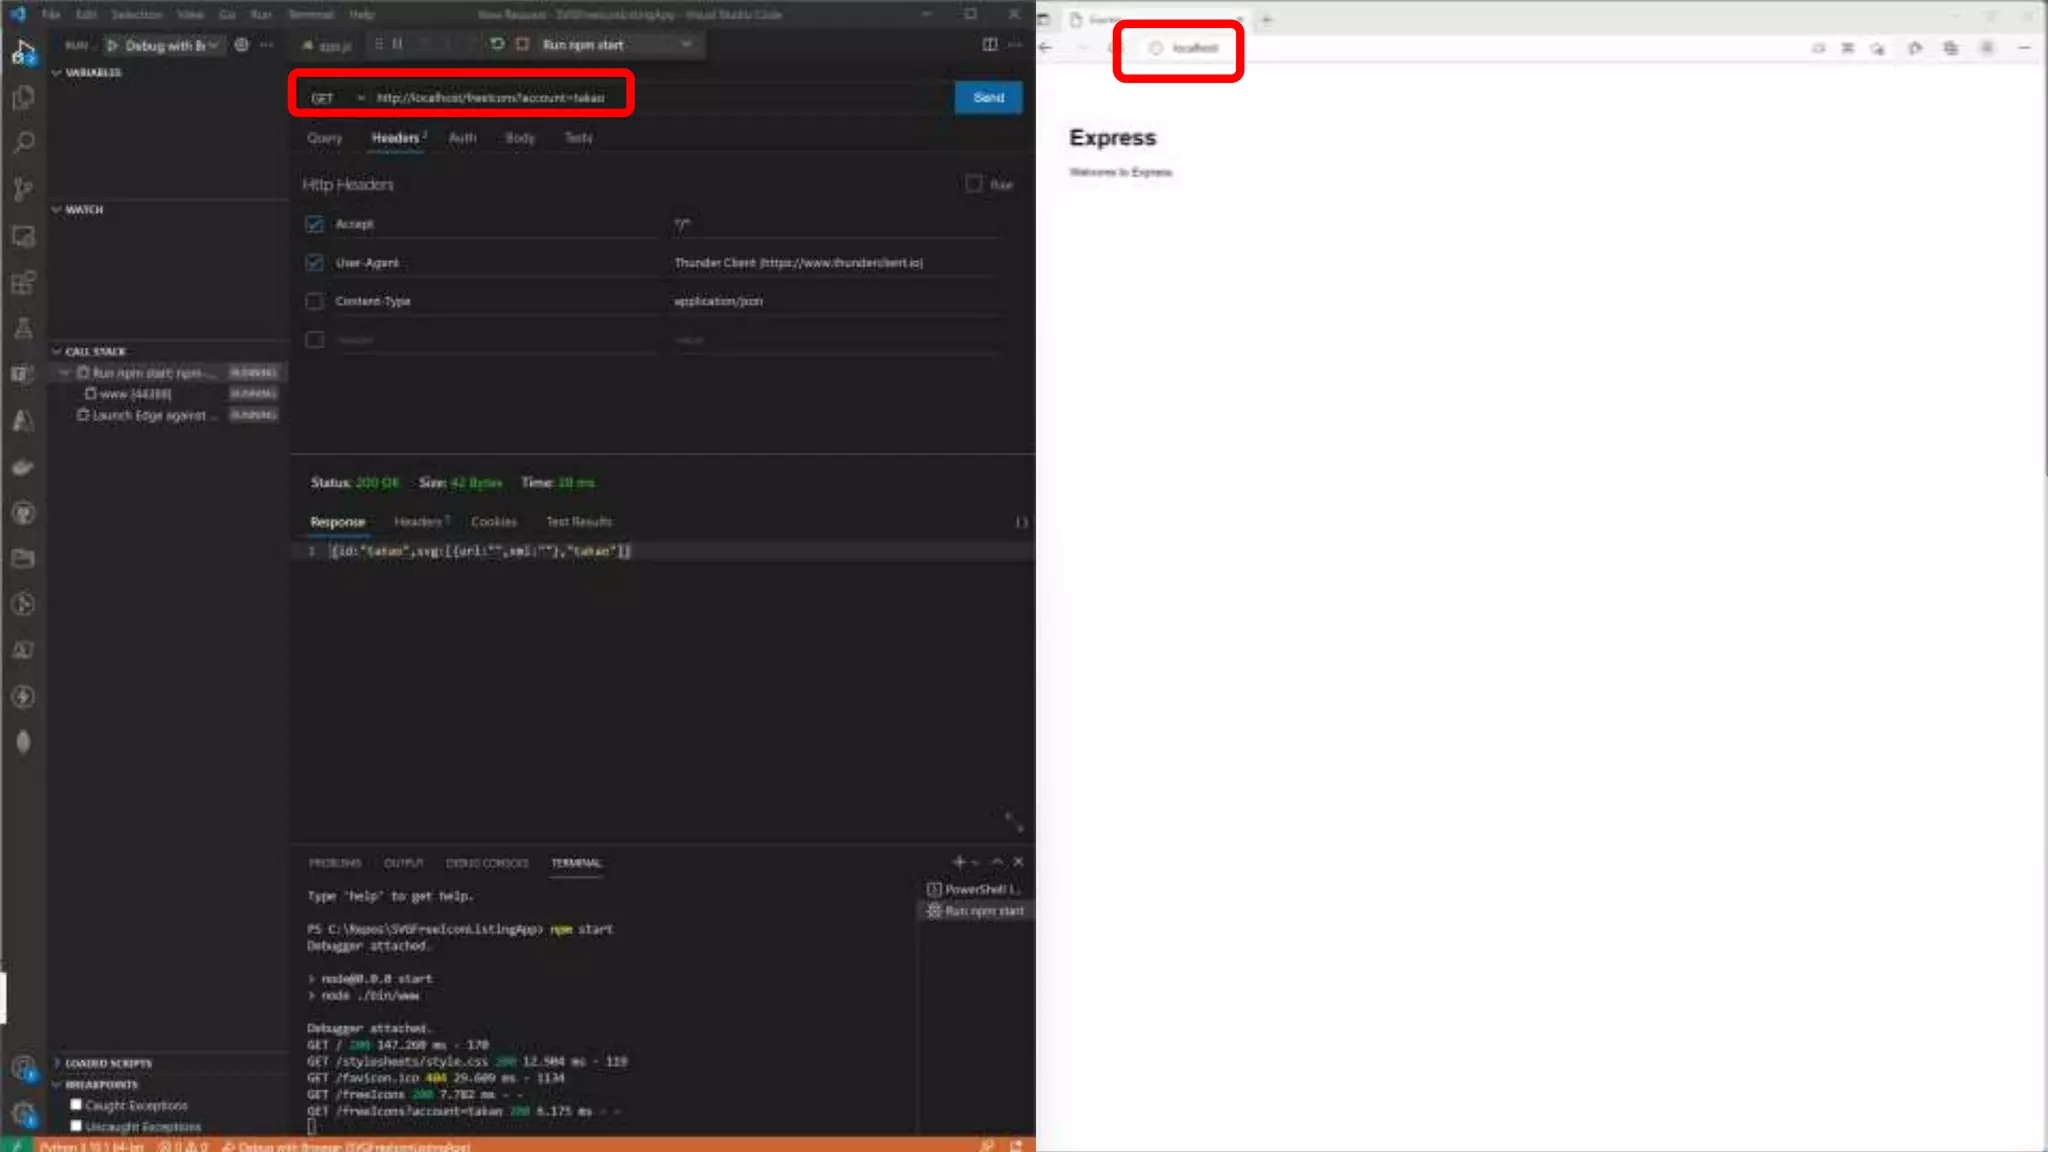Switch to the Auth tab
Viewport: 2048px width, 1152px height.
point(462,138)
